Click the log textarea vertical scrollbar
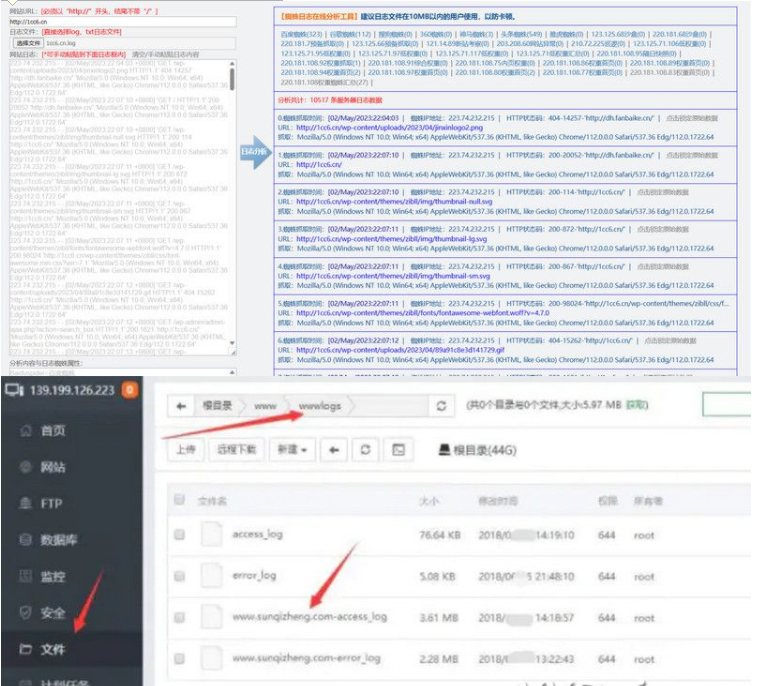The width and height of the screenshot is (770, 686). click(x=233, y=200)
